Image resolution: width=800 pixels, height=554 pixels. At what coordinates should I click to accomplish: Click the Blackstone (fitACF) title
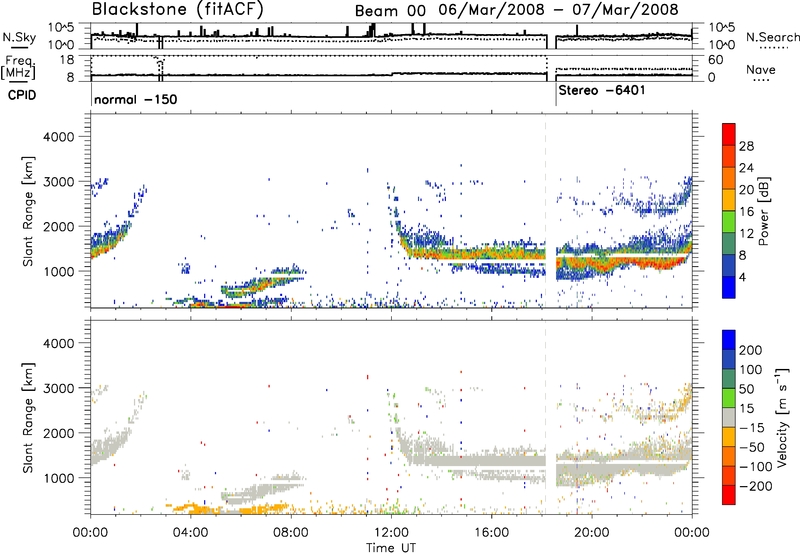pyautogui.click(x=178, y=9)
